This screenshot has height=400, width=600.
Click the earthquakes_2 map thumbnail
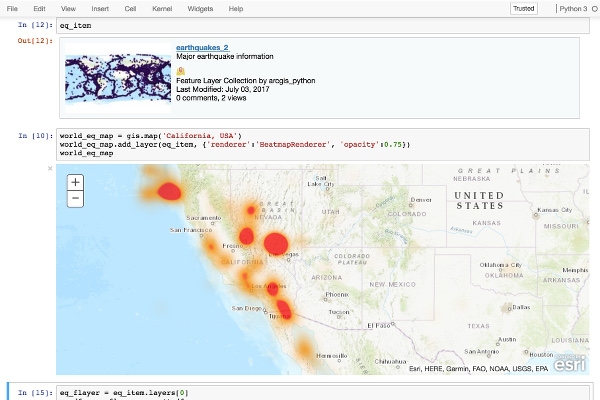tap(113, 75)
